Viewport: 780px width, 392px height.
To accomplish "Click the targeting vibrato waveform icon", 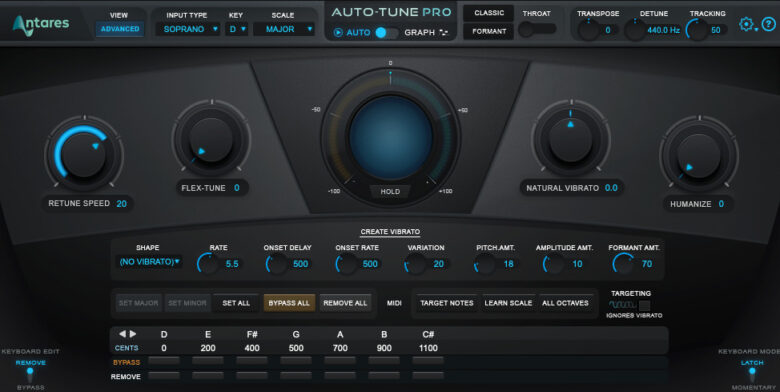I will 622,304.
